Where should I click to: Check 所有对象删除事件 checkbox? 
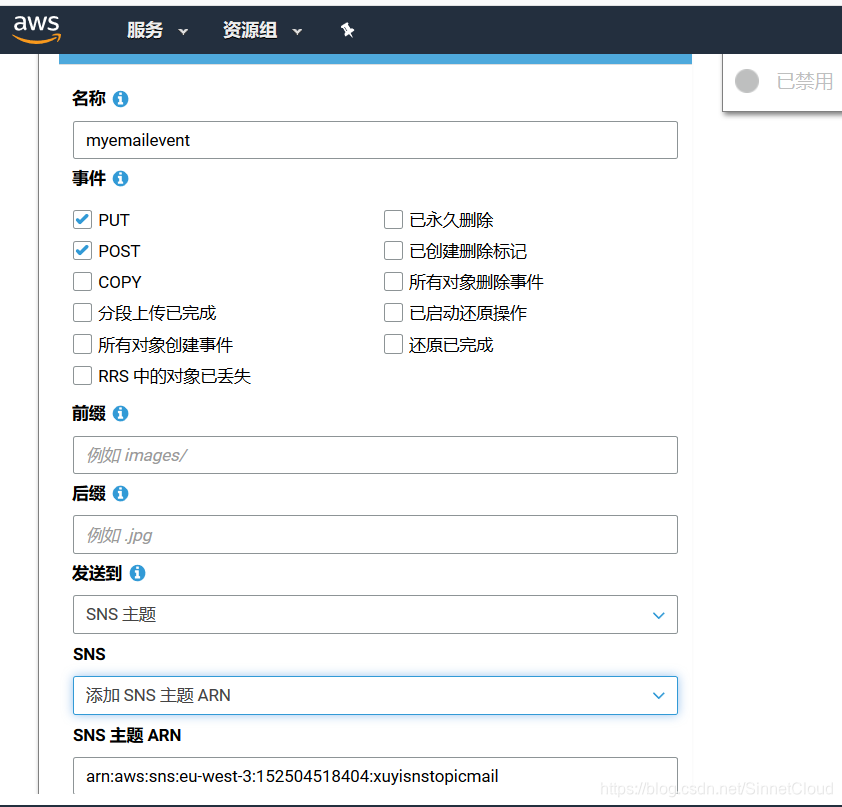tap(393, 281)
